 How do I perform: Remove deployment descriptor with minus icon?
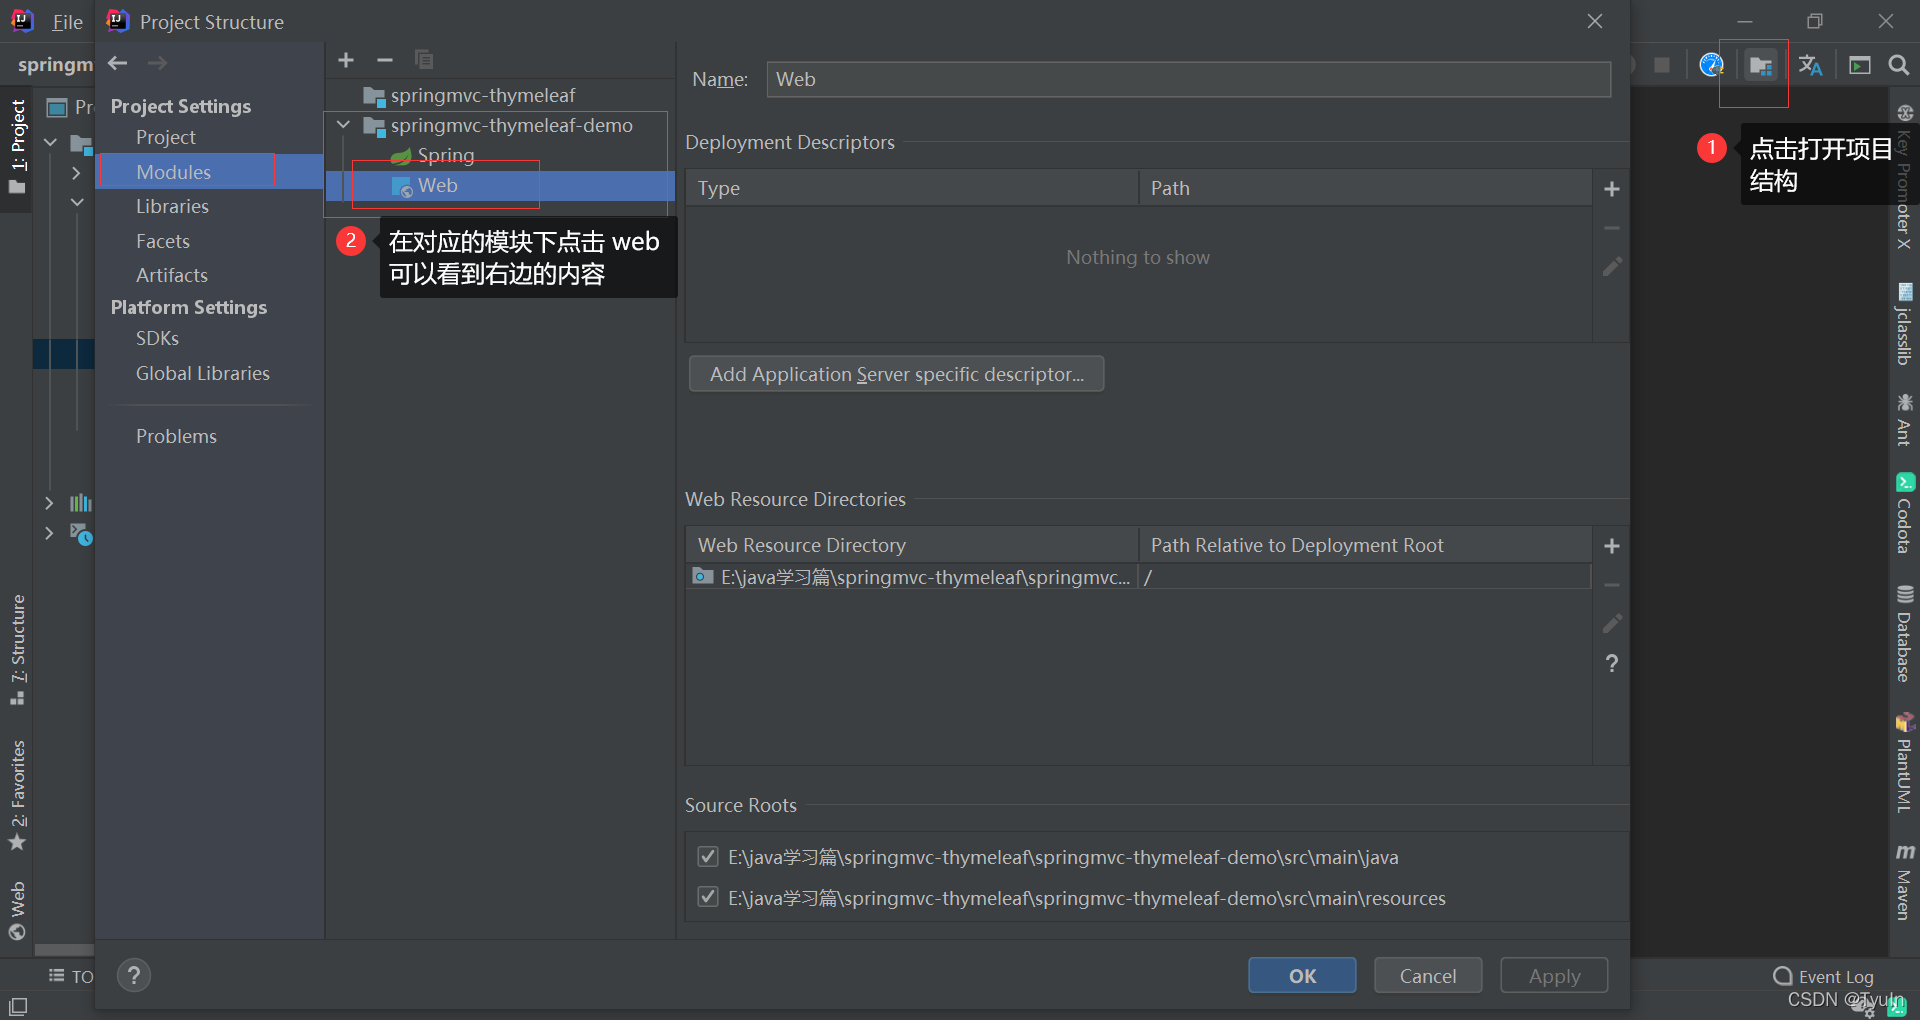tap(1612, 228)
